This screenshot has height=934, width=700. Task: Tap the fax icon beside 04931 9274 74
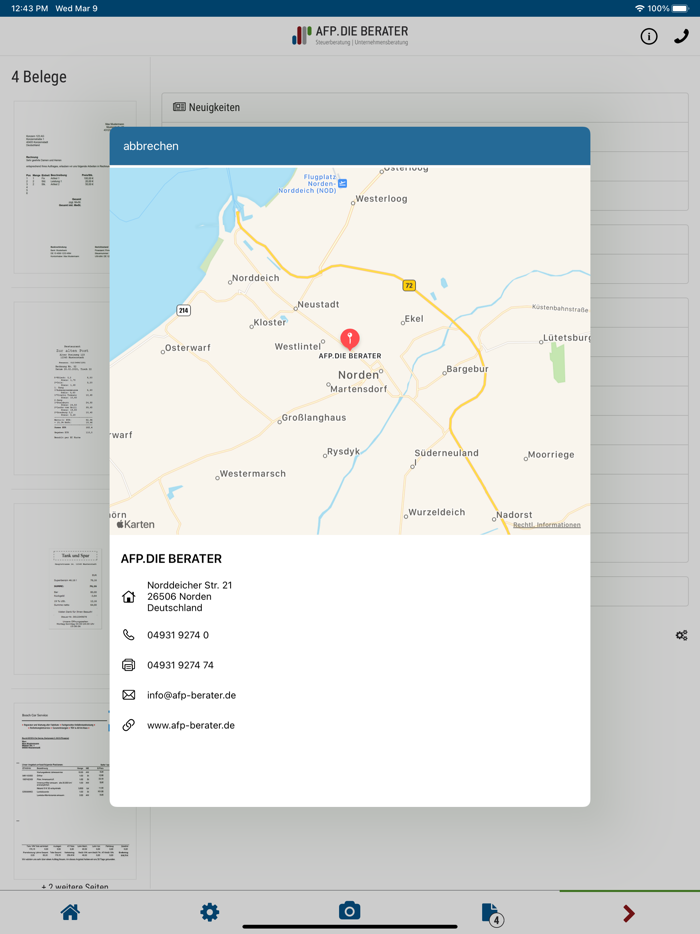(x=129, y=665)
